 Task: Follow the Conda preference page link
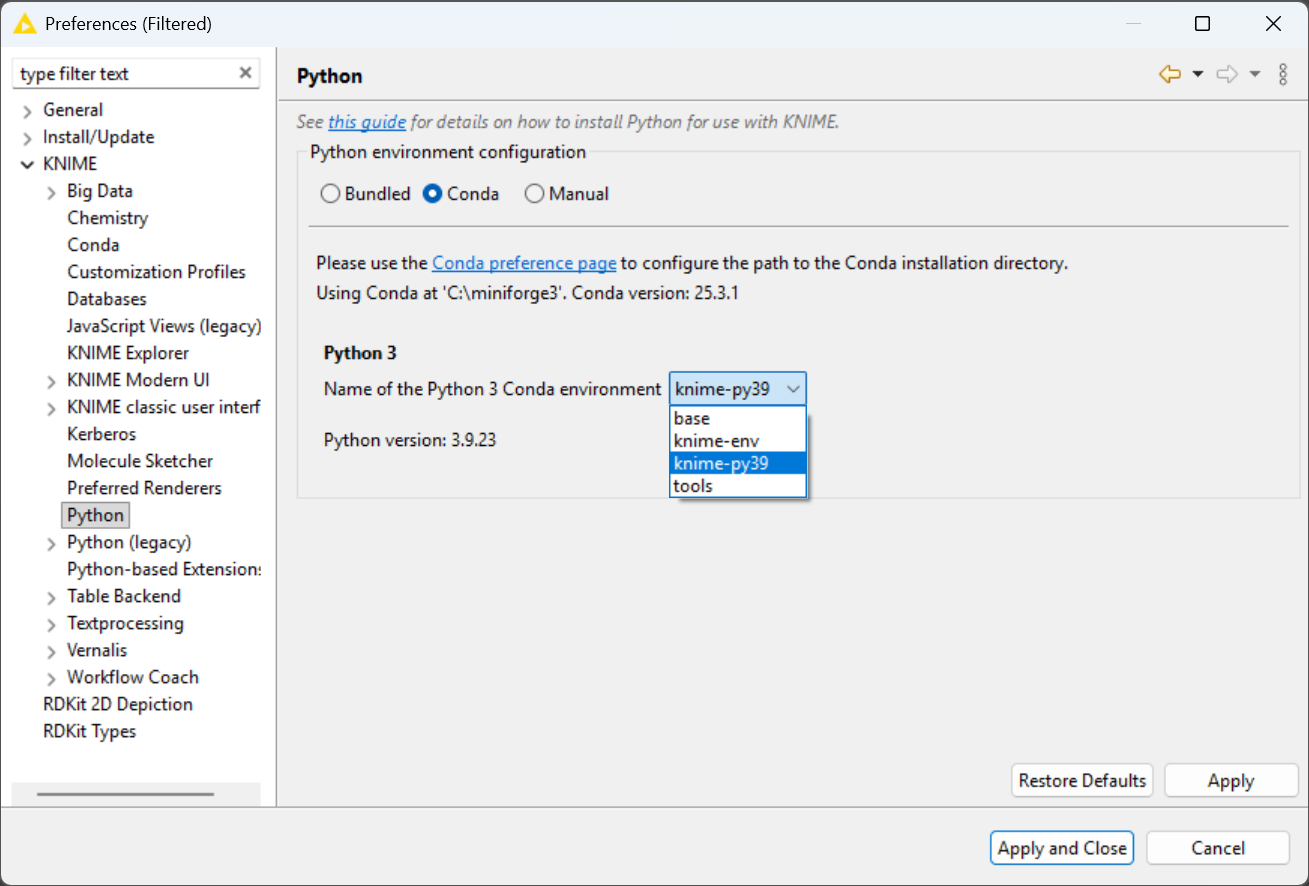(x=523, y=262)
